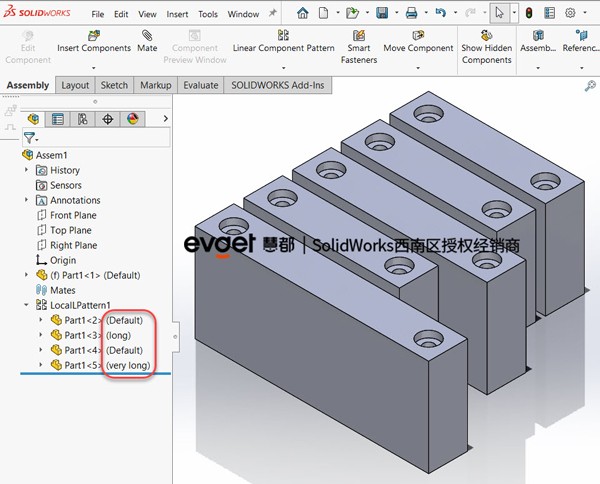600x484 pixels.
Task: Switch to the Sketch tab
Action: (114, 85)
